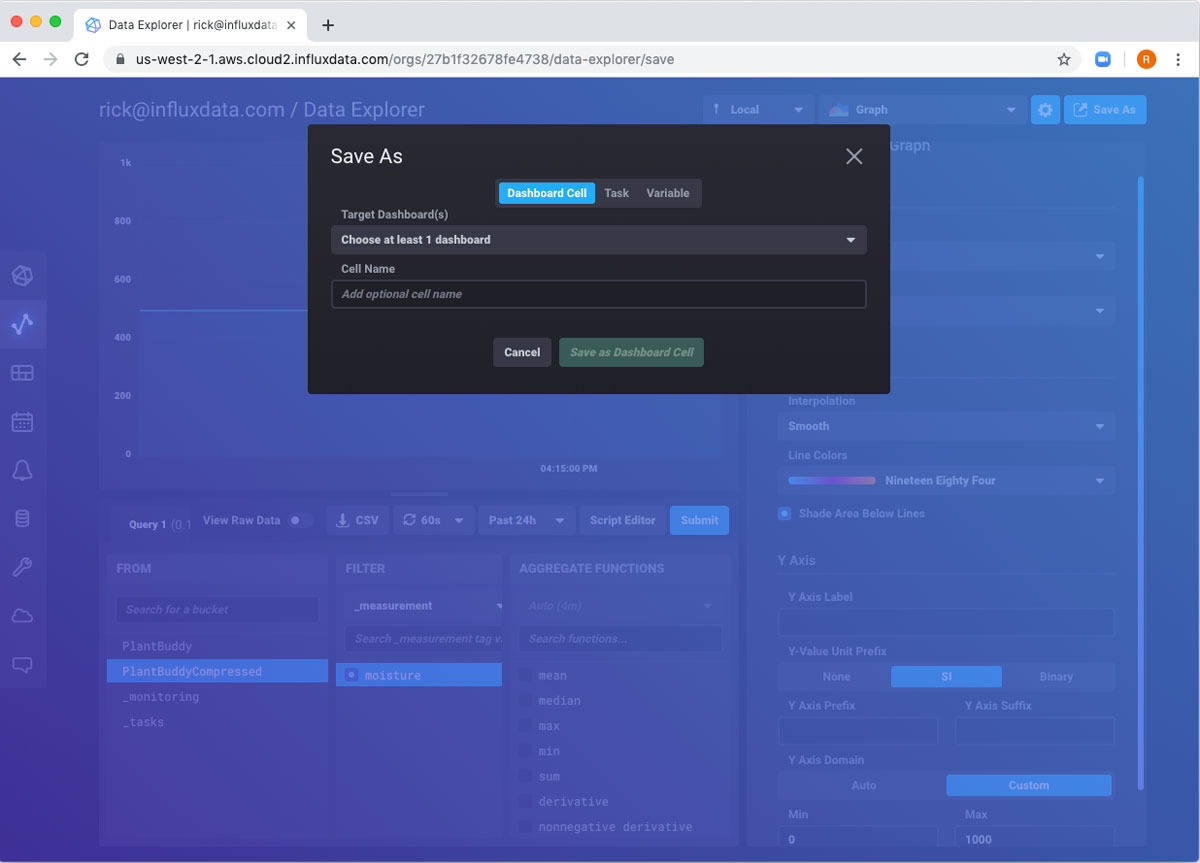Open Load Data database icon in sidebar
The height and width of the screenshot is (863, 1200).
tap(22, 519)
